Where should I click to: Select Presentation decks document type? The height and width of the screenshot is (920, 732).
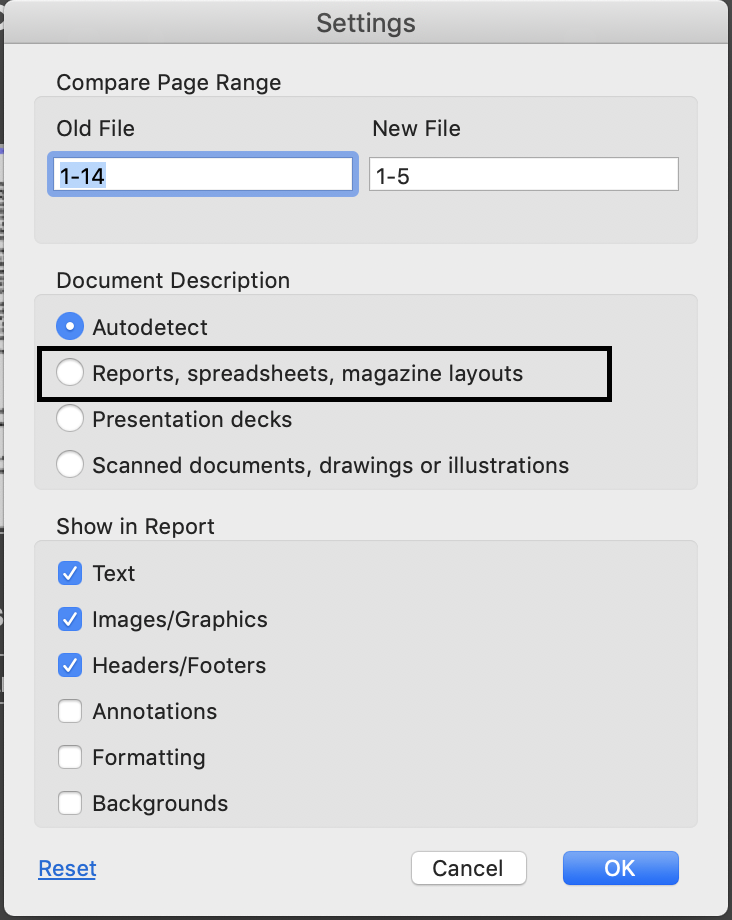(x=70, y=419)
